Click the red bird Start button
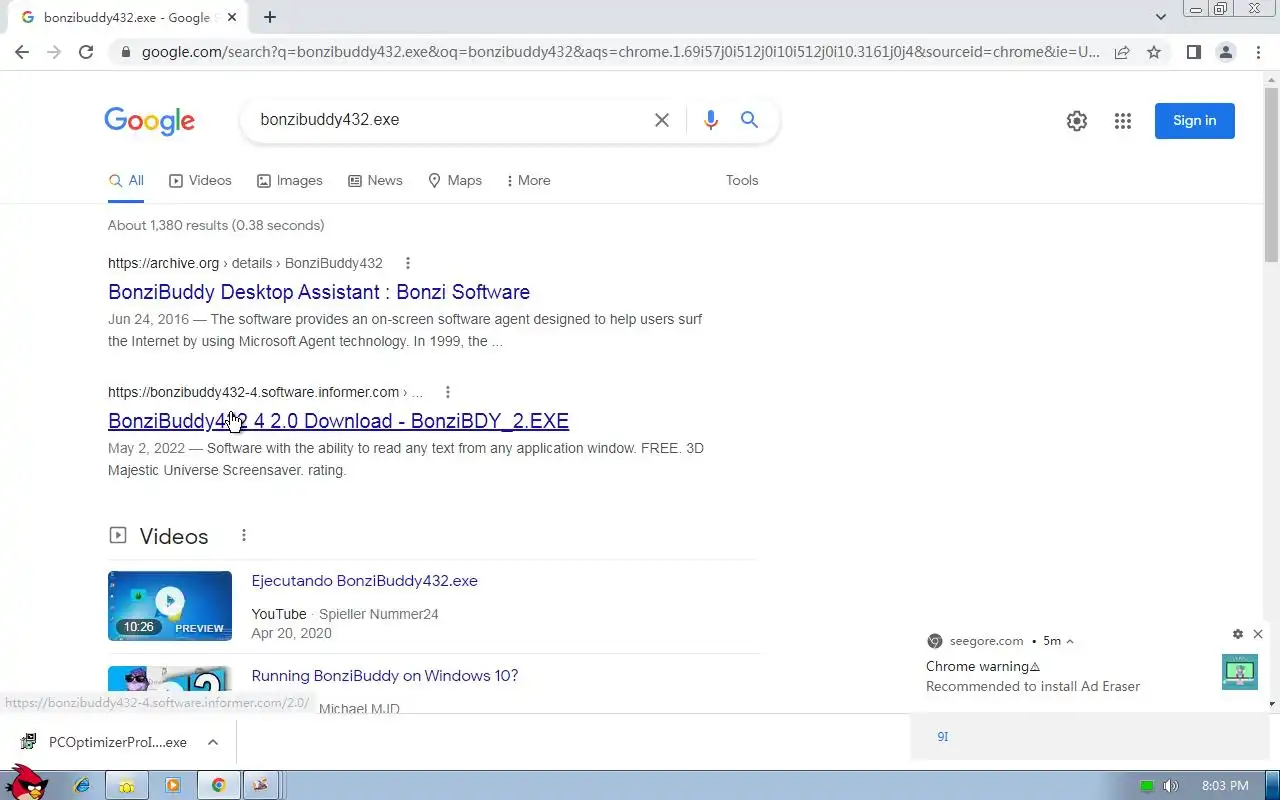 (27, 782)
